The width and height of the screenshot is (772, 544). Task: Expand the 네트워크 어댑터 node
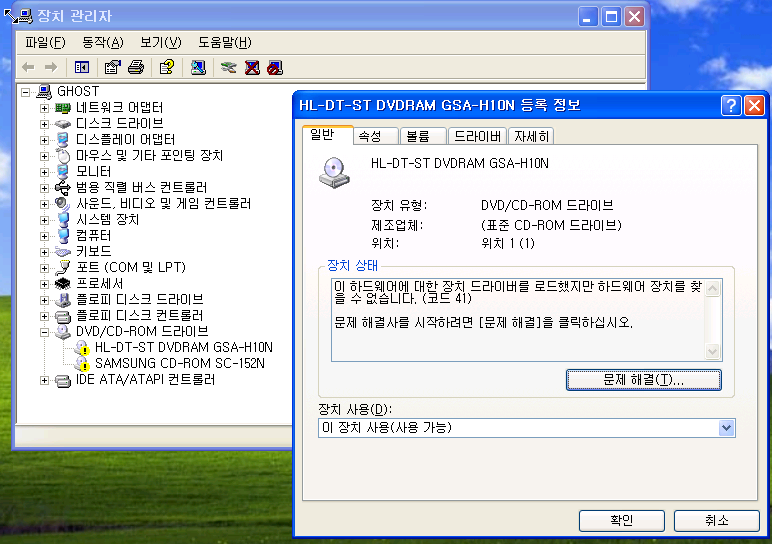44,108
